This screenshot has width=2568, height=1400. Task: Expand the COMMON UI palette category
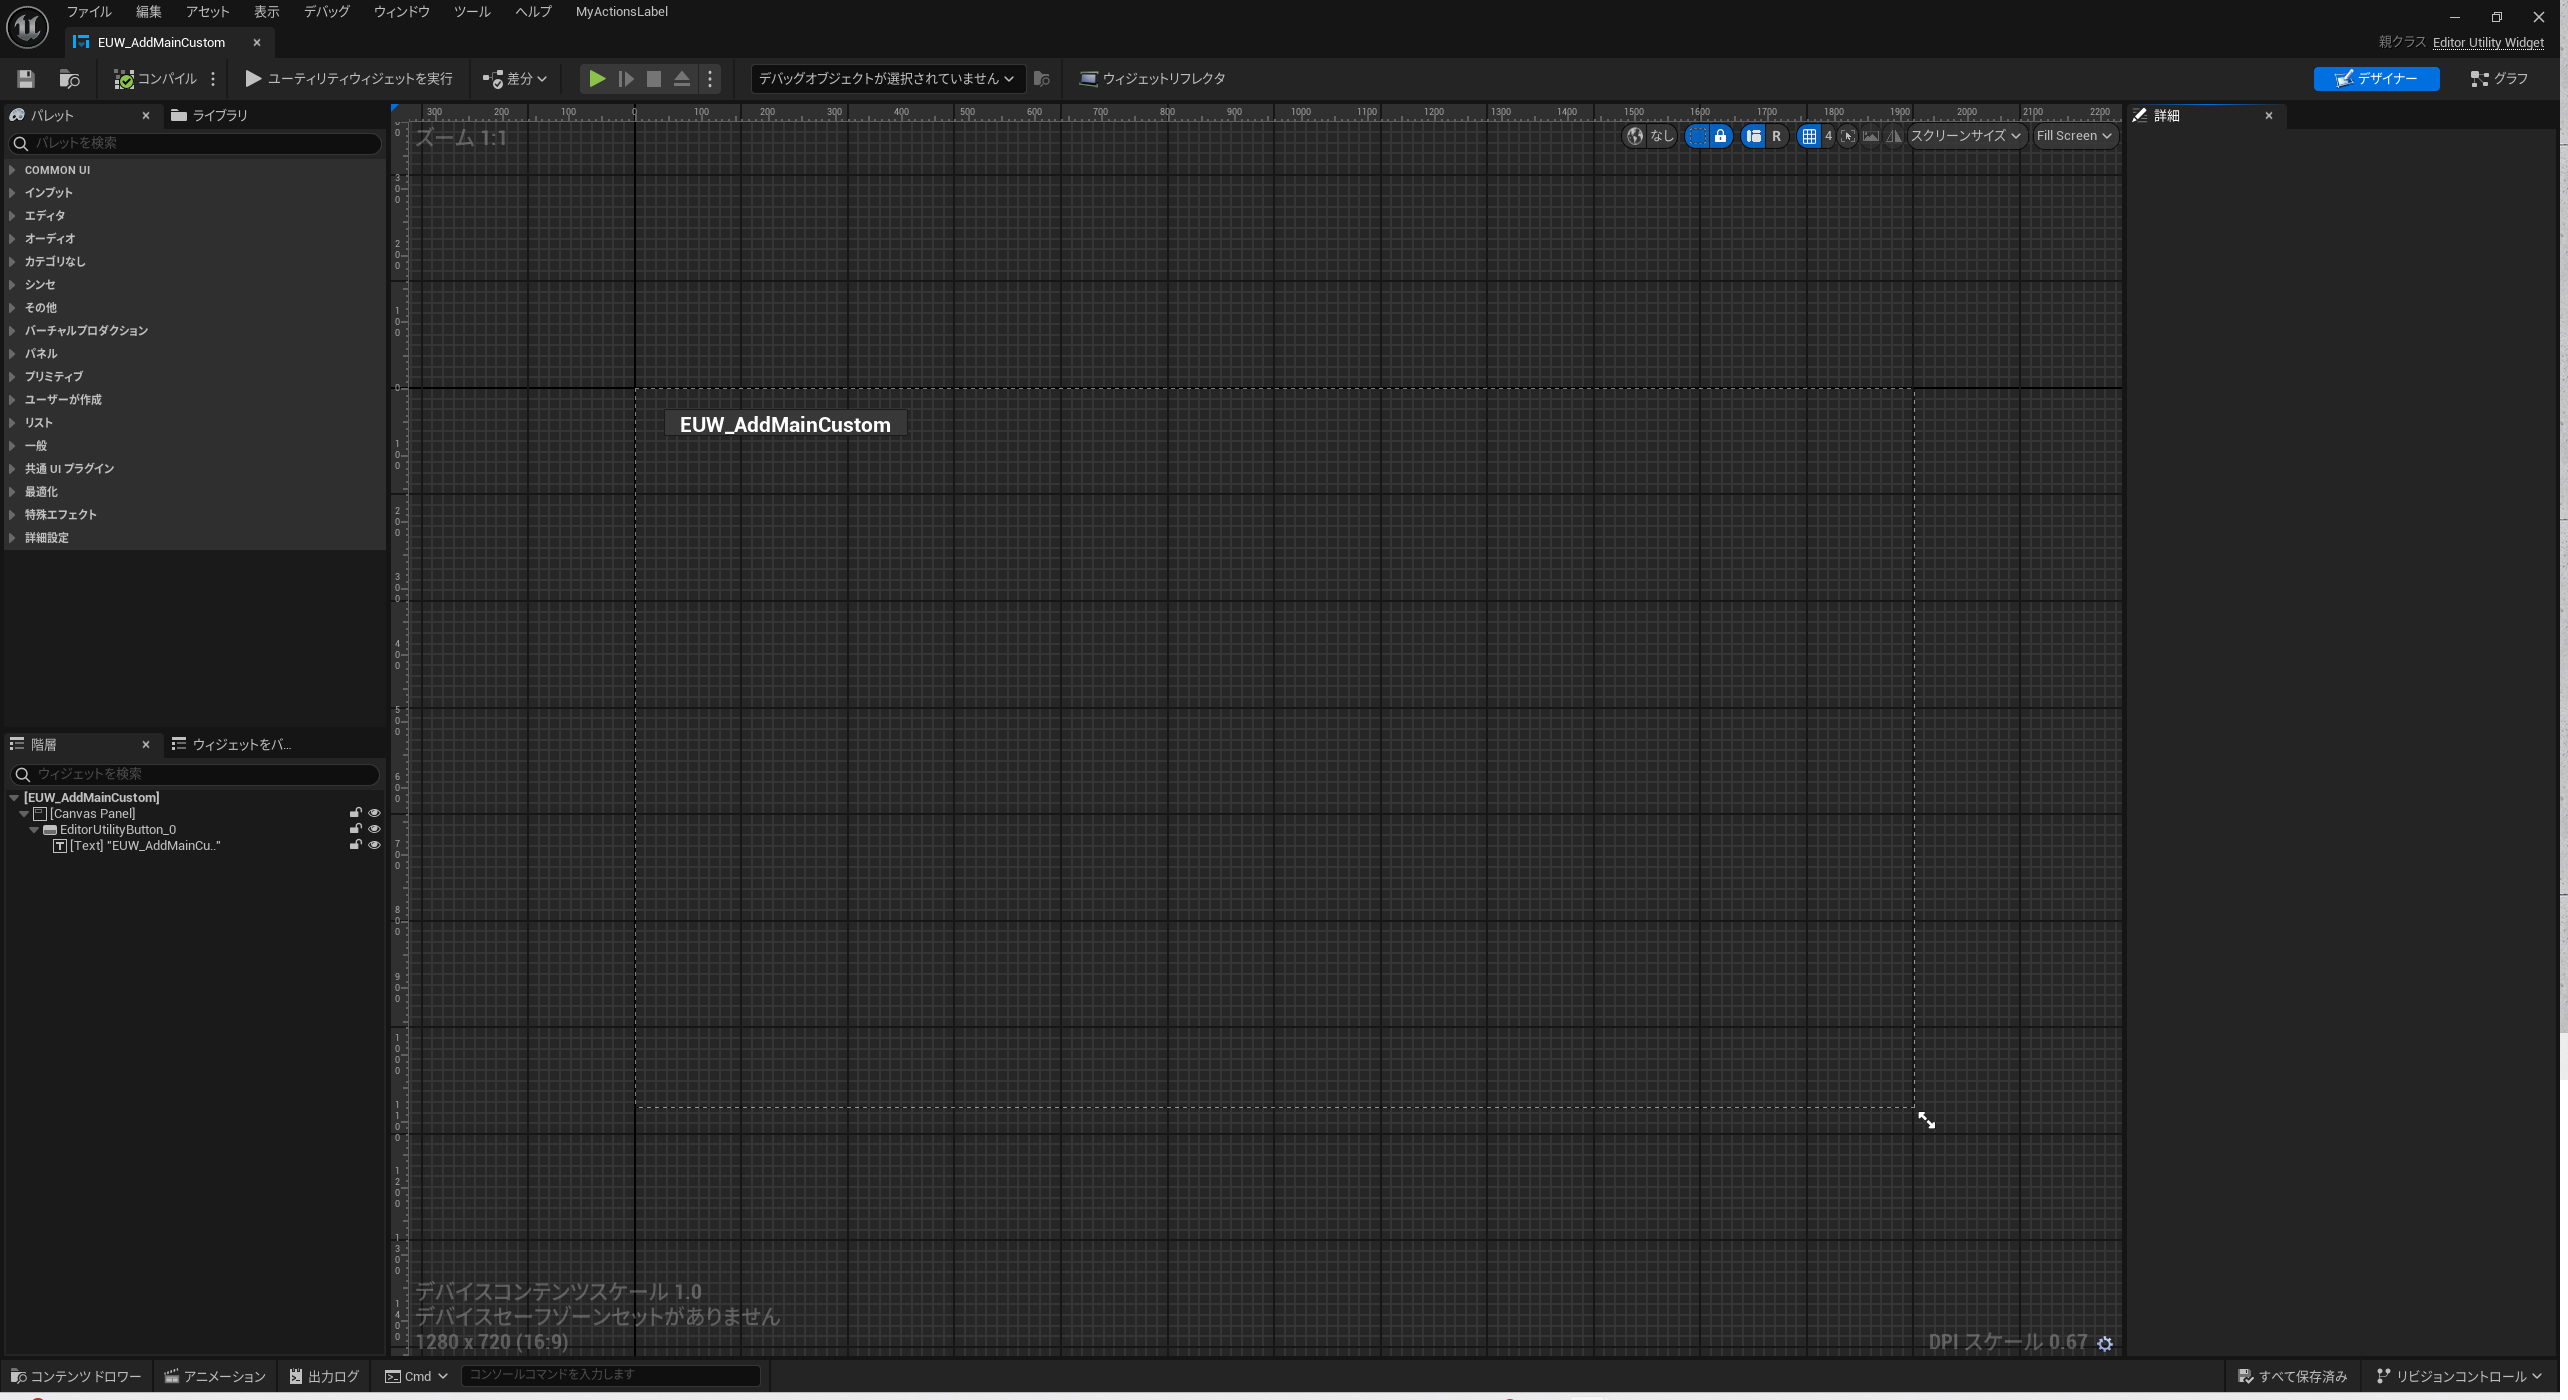(12, 170)
